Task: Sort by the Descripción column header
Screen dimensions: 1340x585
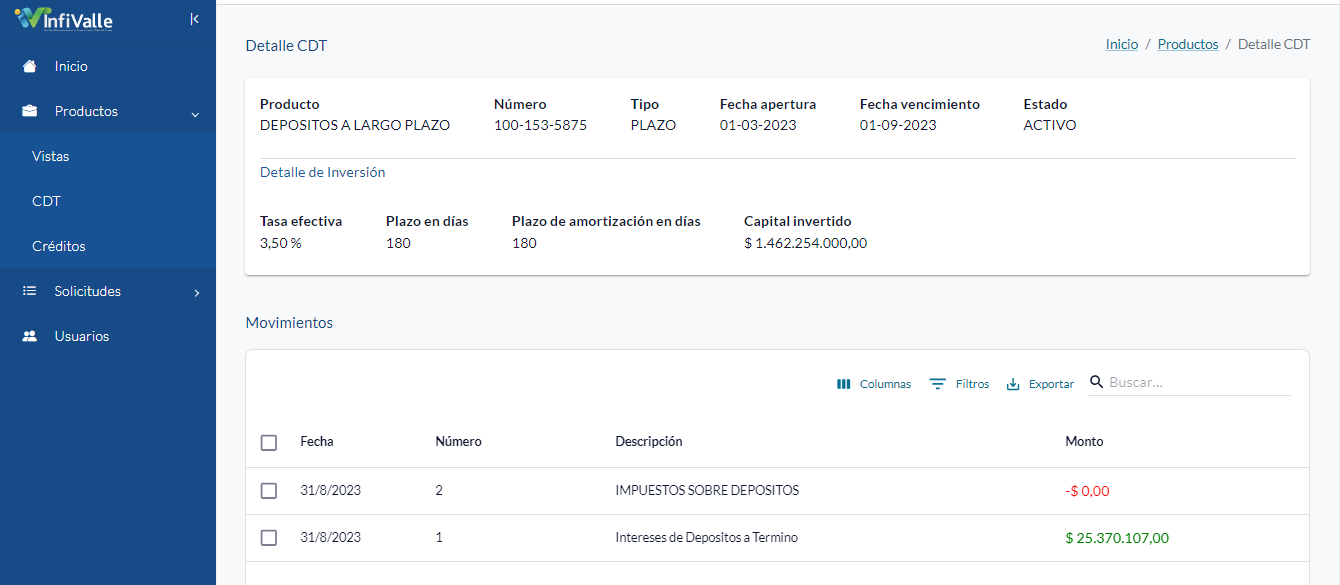Action: tap(649, 441)
